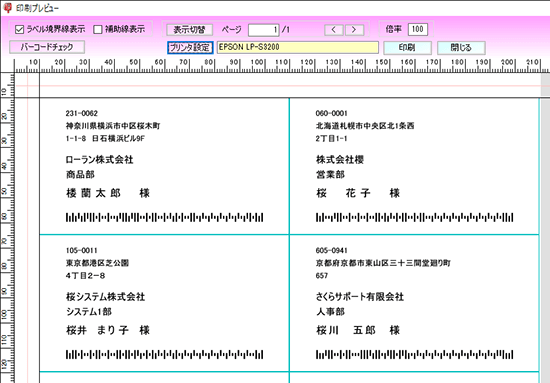Click recipient name 楼蘭太郎 様
550x383 pixels.
click(108, 193)
